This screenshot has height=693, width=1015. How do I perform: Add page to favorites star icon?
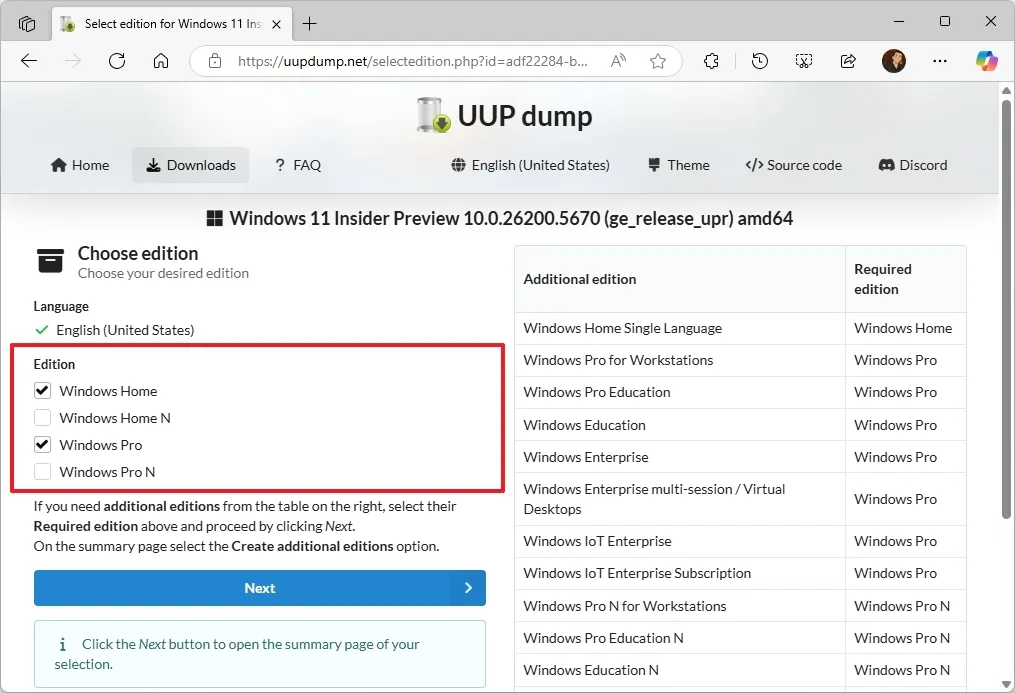(658, 61)
